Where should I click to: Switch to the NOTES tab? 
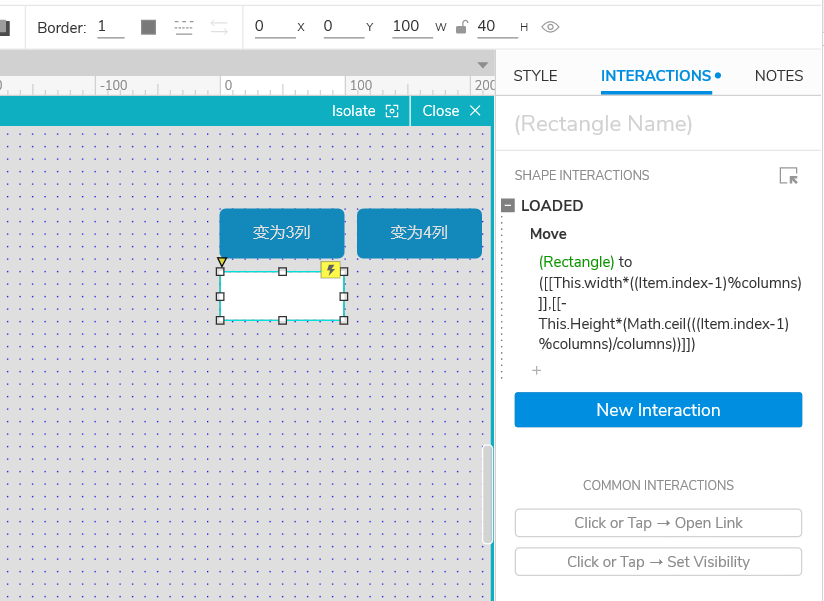click(x=778, y=76)
